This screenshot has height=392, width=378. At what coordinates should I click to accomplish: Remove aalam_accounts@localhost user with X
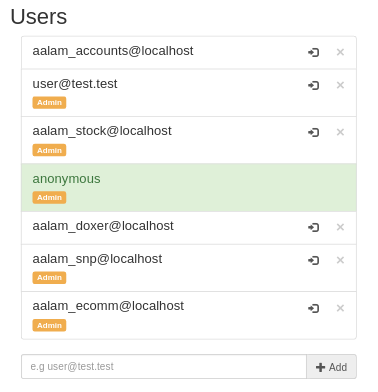click(x=340, y=52)
